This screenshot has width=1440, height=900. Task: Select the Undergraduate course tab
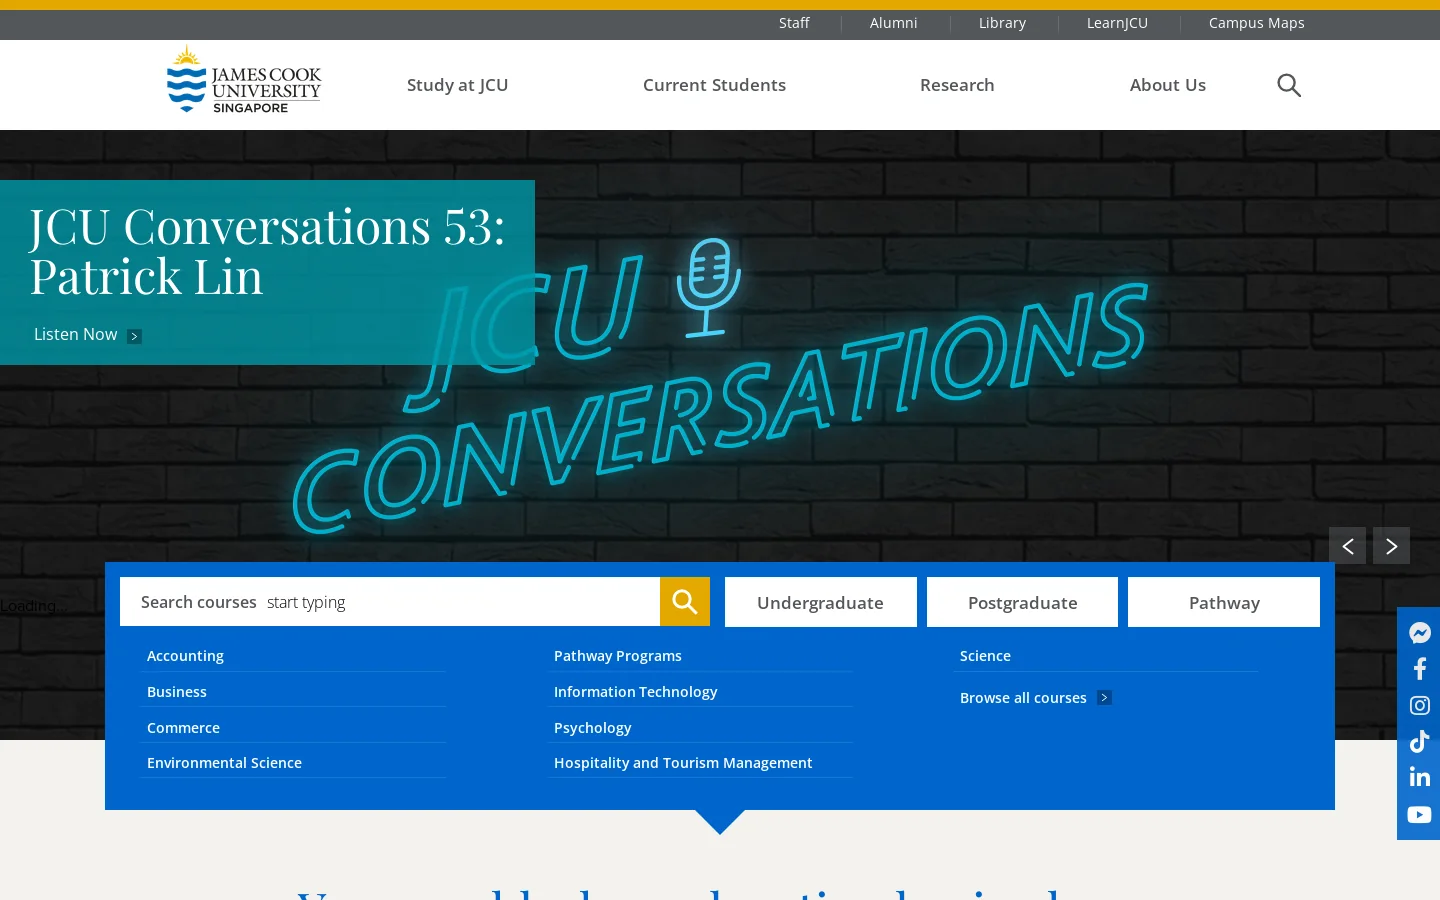click(820, 602)
